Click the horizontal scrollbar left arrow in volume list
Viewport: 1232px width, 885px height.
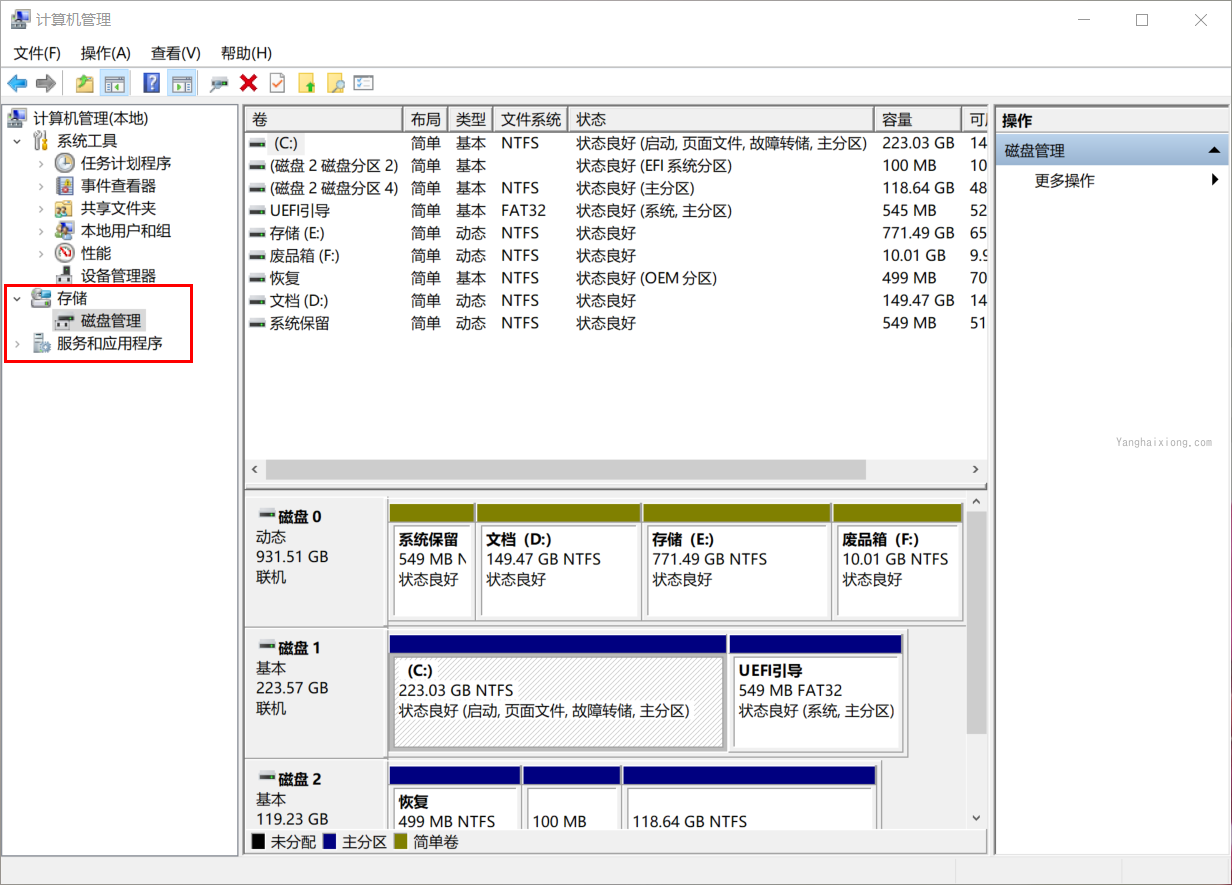click(x=255, y=469)
